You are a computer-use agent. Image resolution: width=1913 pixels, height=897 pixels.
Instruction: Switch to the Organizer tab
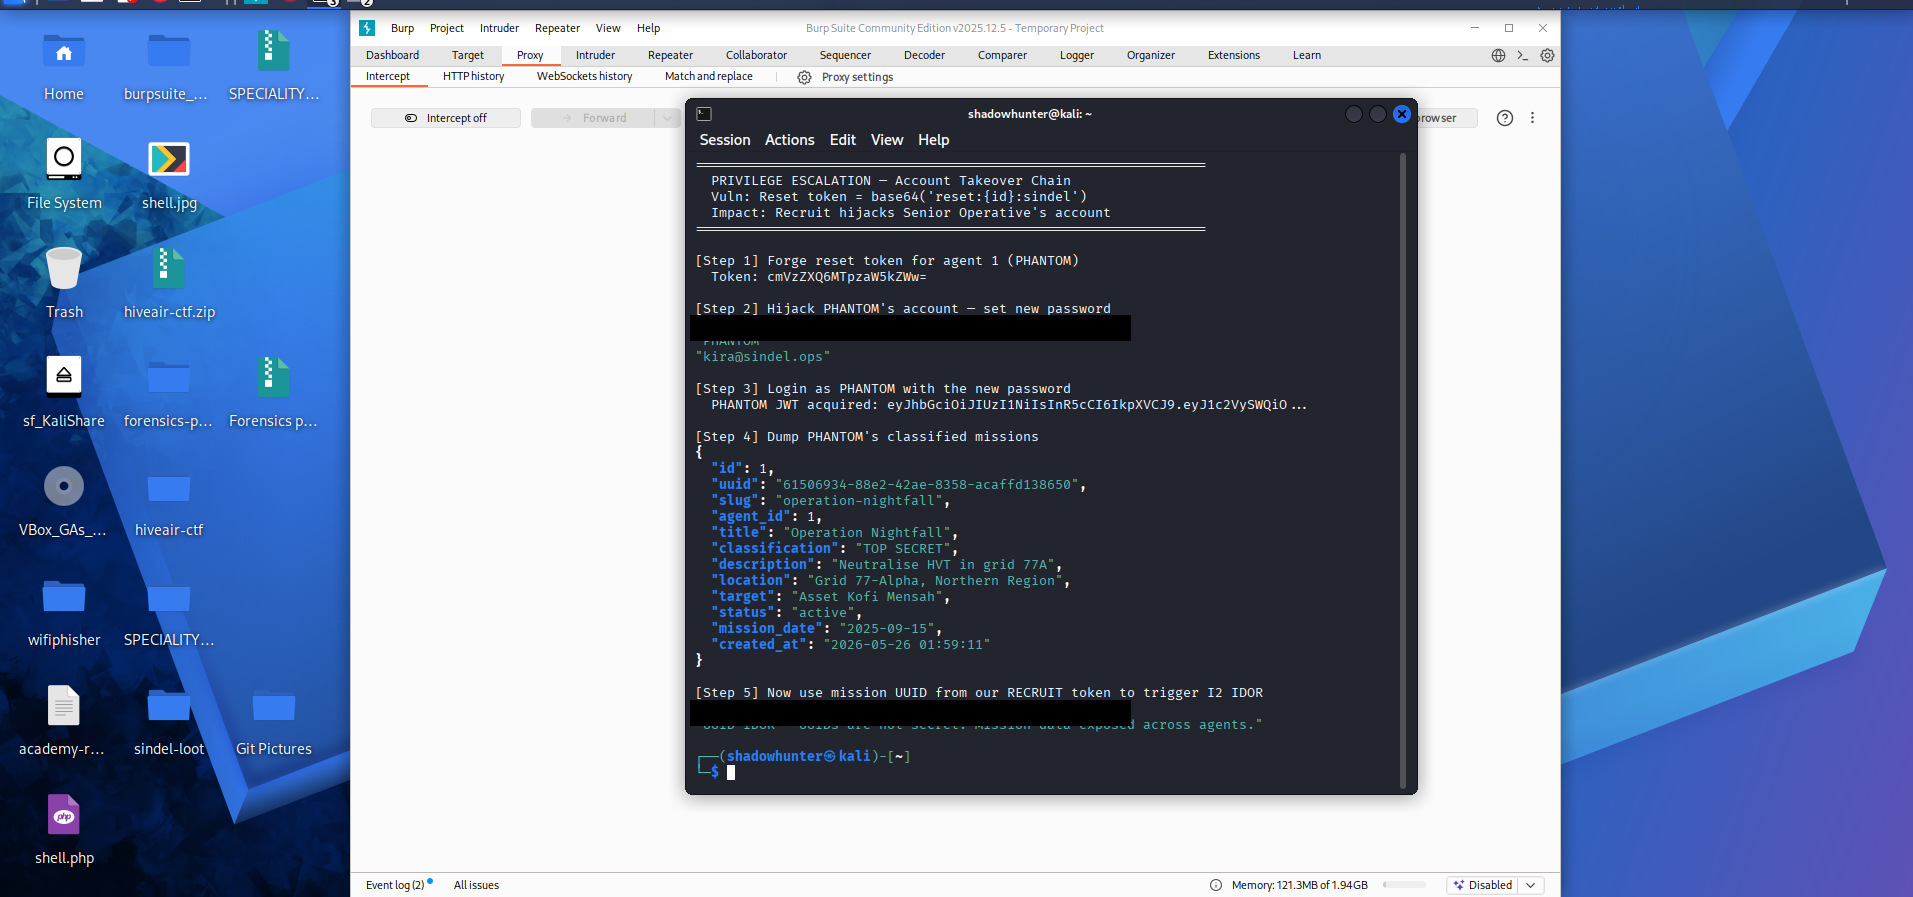point(1150,55)
